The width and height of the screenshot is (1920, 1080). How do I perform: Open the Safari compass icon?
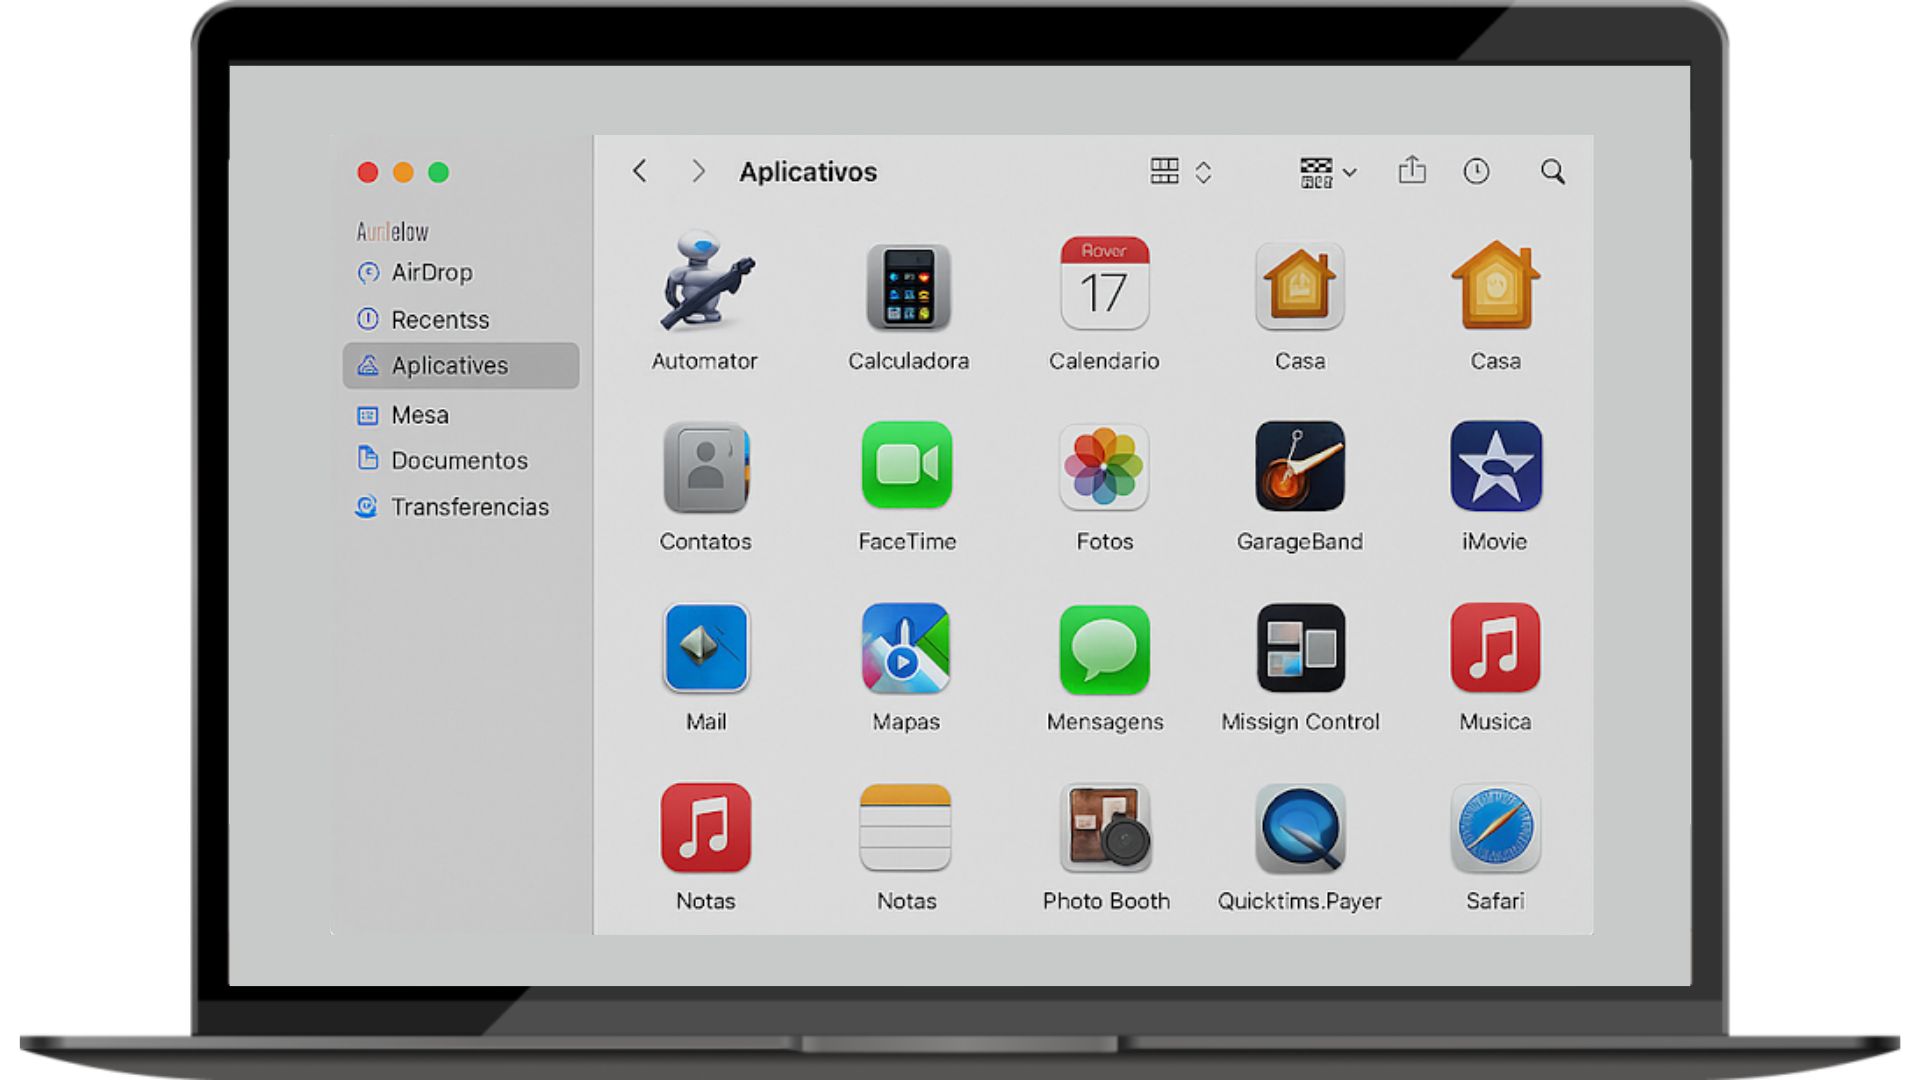coord(1495,828)
